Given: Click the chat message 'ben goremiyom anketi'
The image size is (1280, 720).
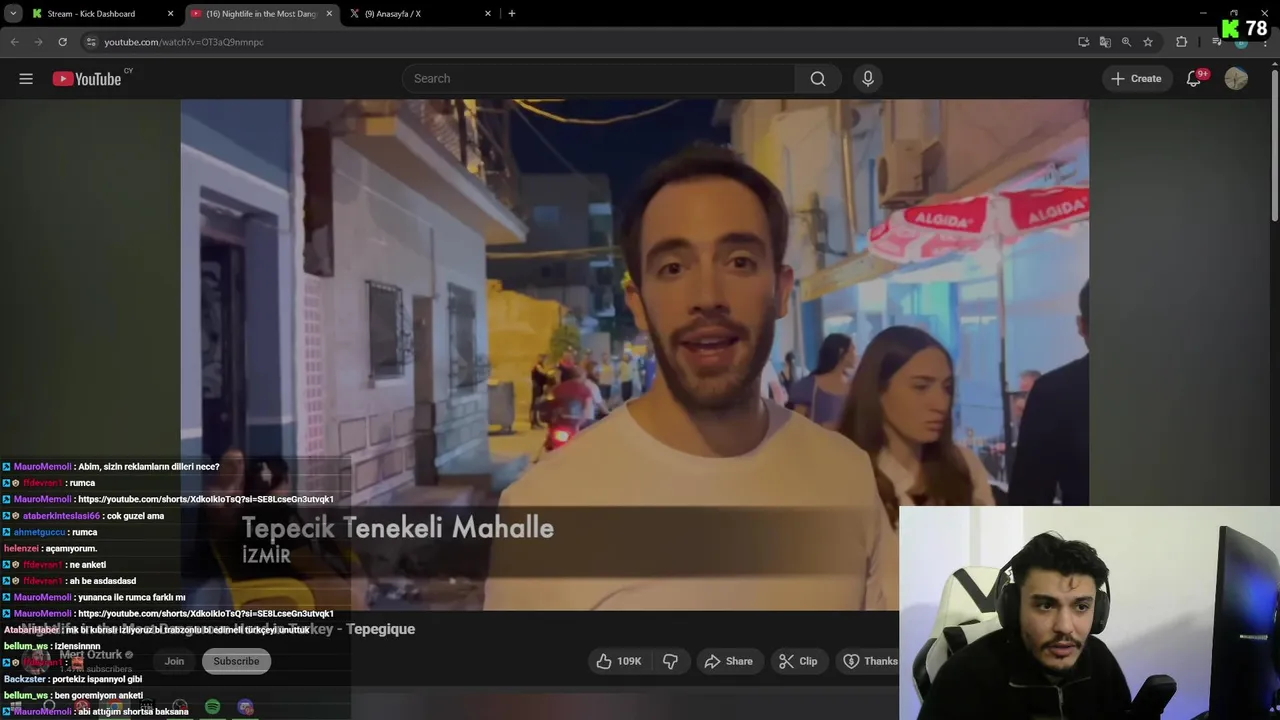Looking at the screenshot, I should [98, 695].
